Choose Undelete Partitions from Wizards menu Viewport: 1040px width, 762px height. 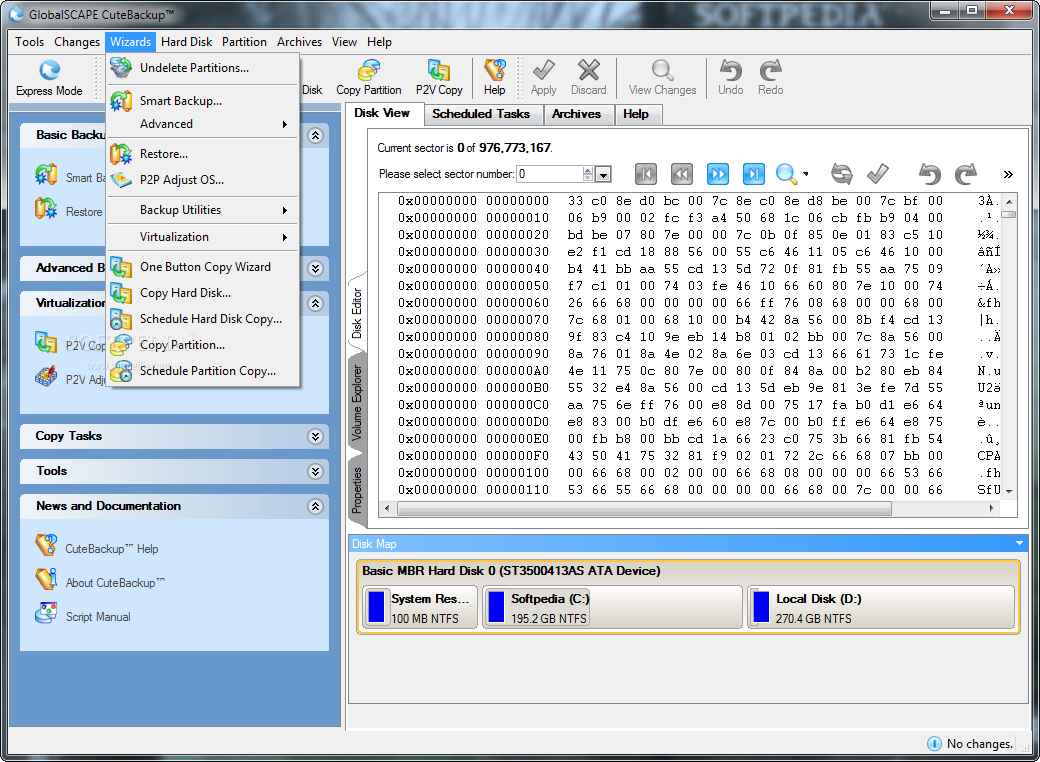click(x=202, y=68)
